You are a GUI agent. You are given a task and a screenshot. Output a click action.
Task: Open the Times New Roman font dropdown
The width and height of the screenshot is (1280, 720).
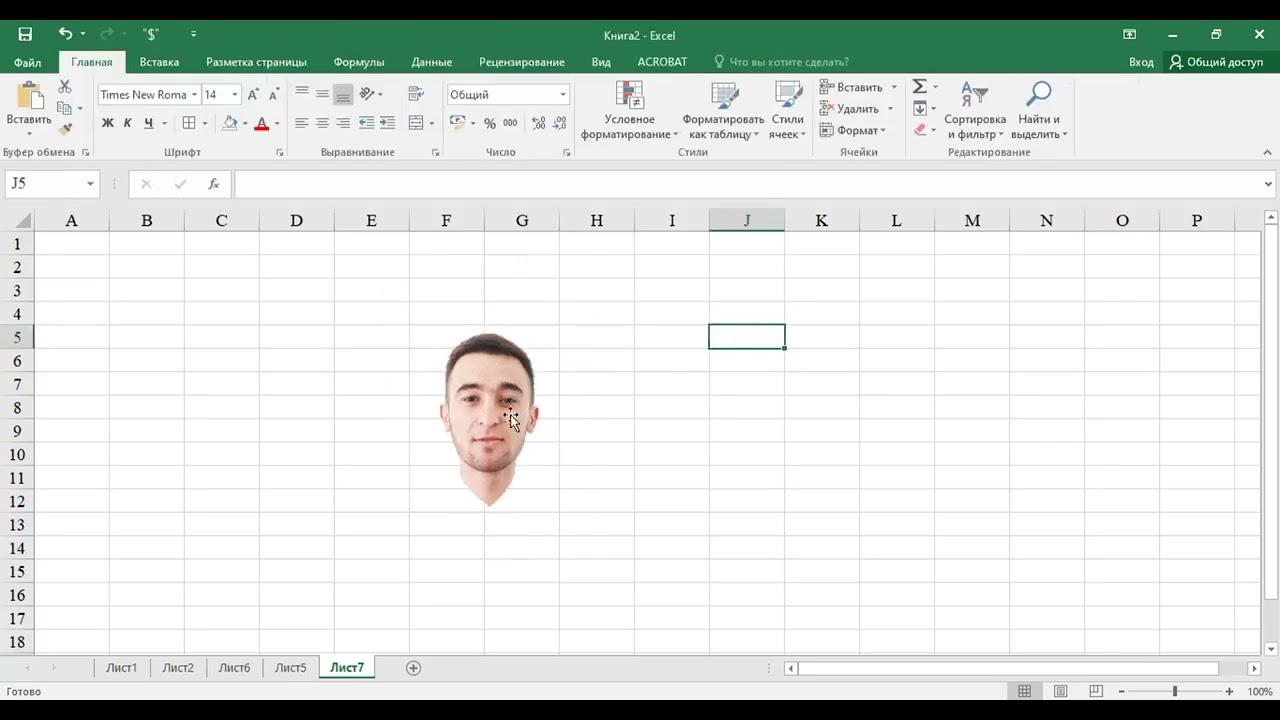(x=194, y=95)
